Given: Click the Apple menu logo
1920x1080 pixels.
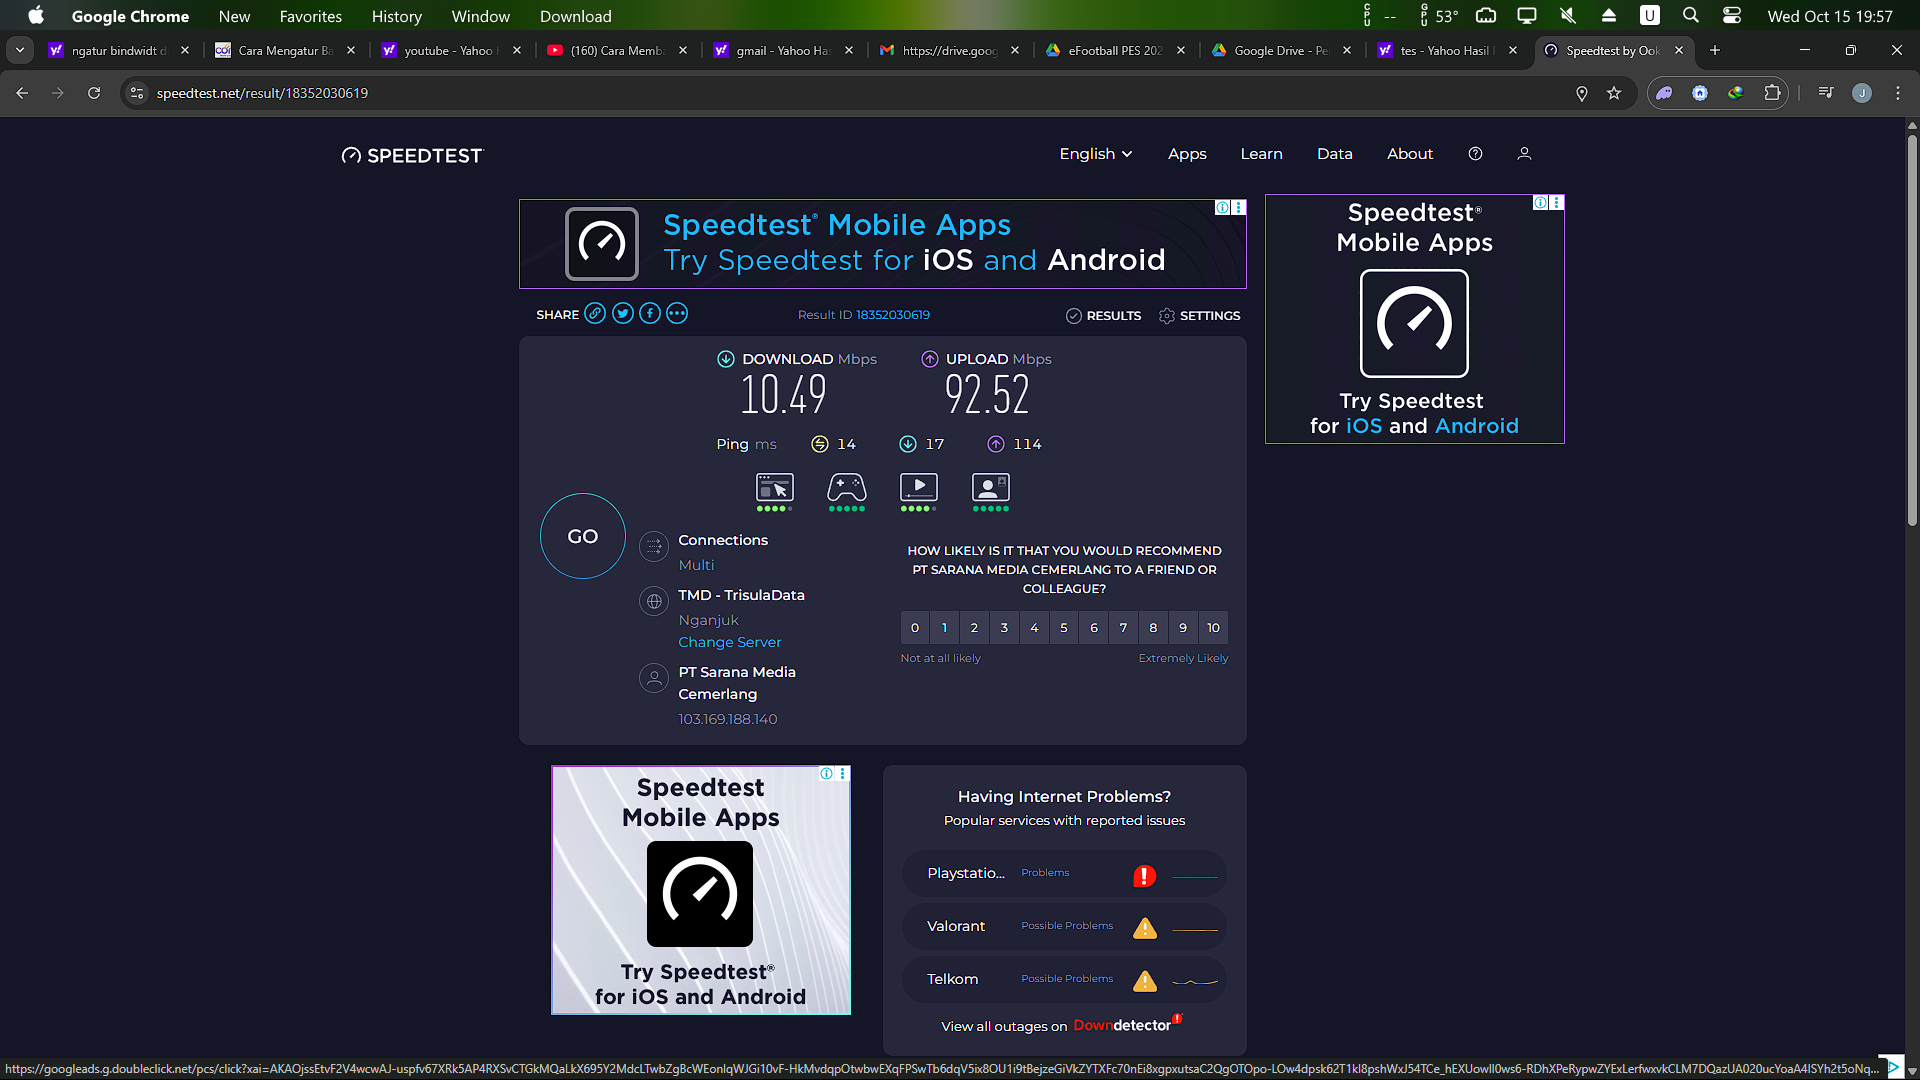Looking at the screenshot, I should tap(36, 16).
